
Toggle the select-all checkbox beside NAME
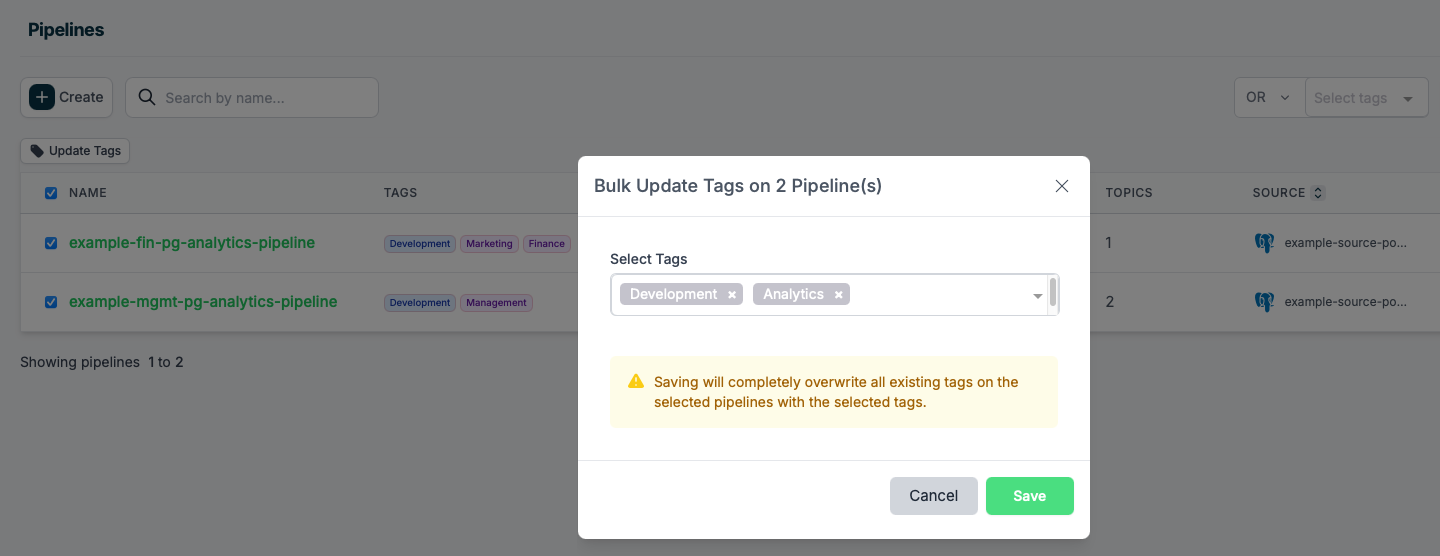[51, 193]
